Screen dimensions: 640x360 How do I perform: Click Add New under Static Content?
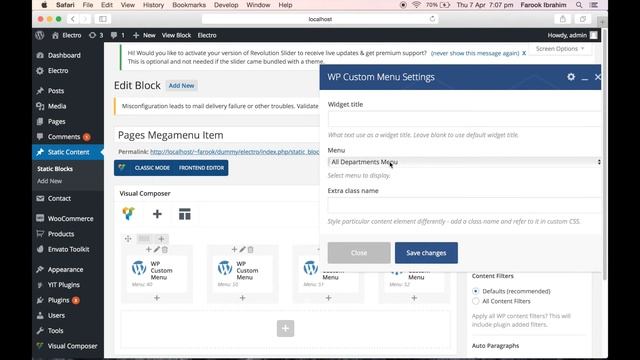50,181
